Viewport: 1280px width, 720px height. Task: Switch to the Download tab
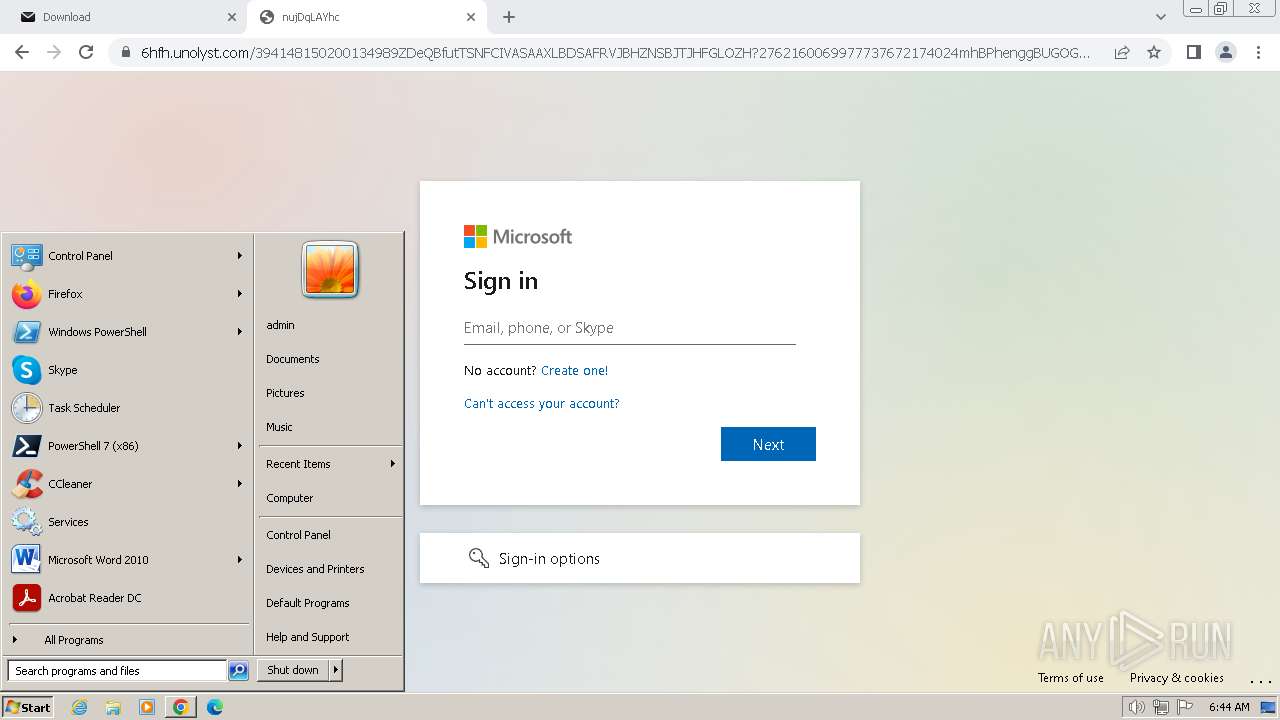pyautogui.click(x=128, y=17)
